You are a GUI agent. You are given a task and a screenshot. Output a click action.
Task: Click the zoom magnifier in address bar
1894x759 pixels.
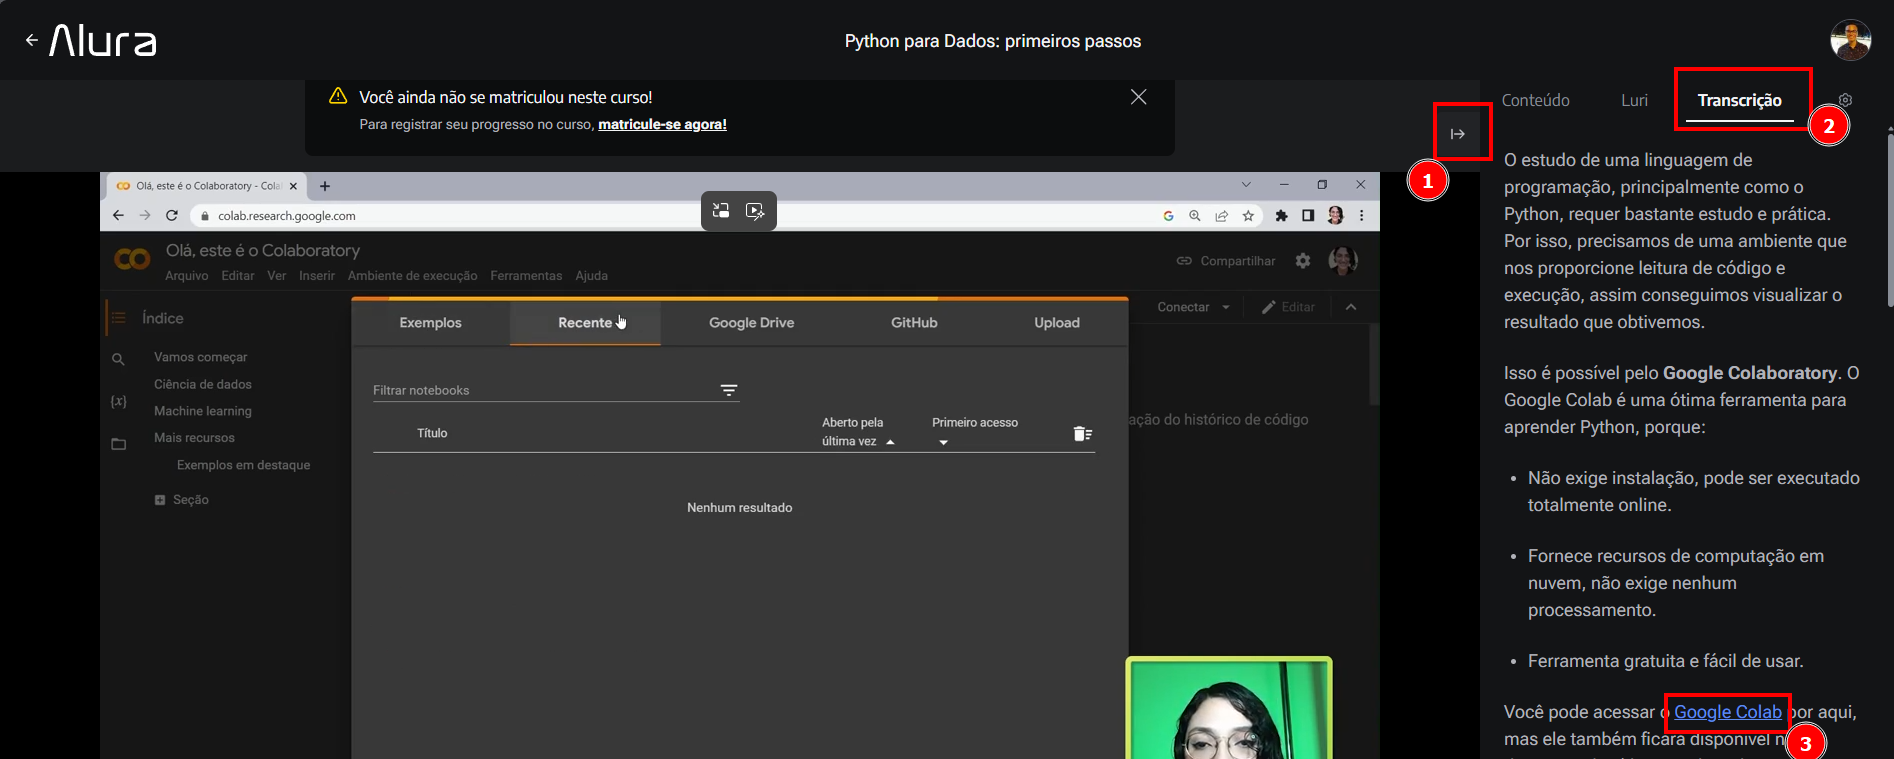1195,215
